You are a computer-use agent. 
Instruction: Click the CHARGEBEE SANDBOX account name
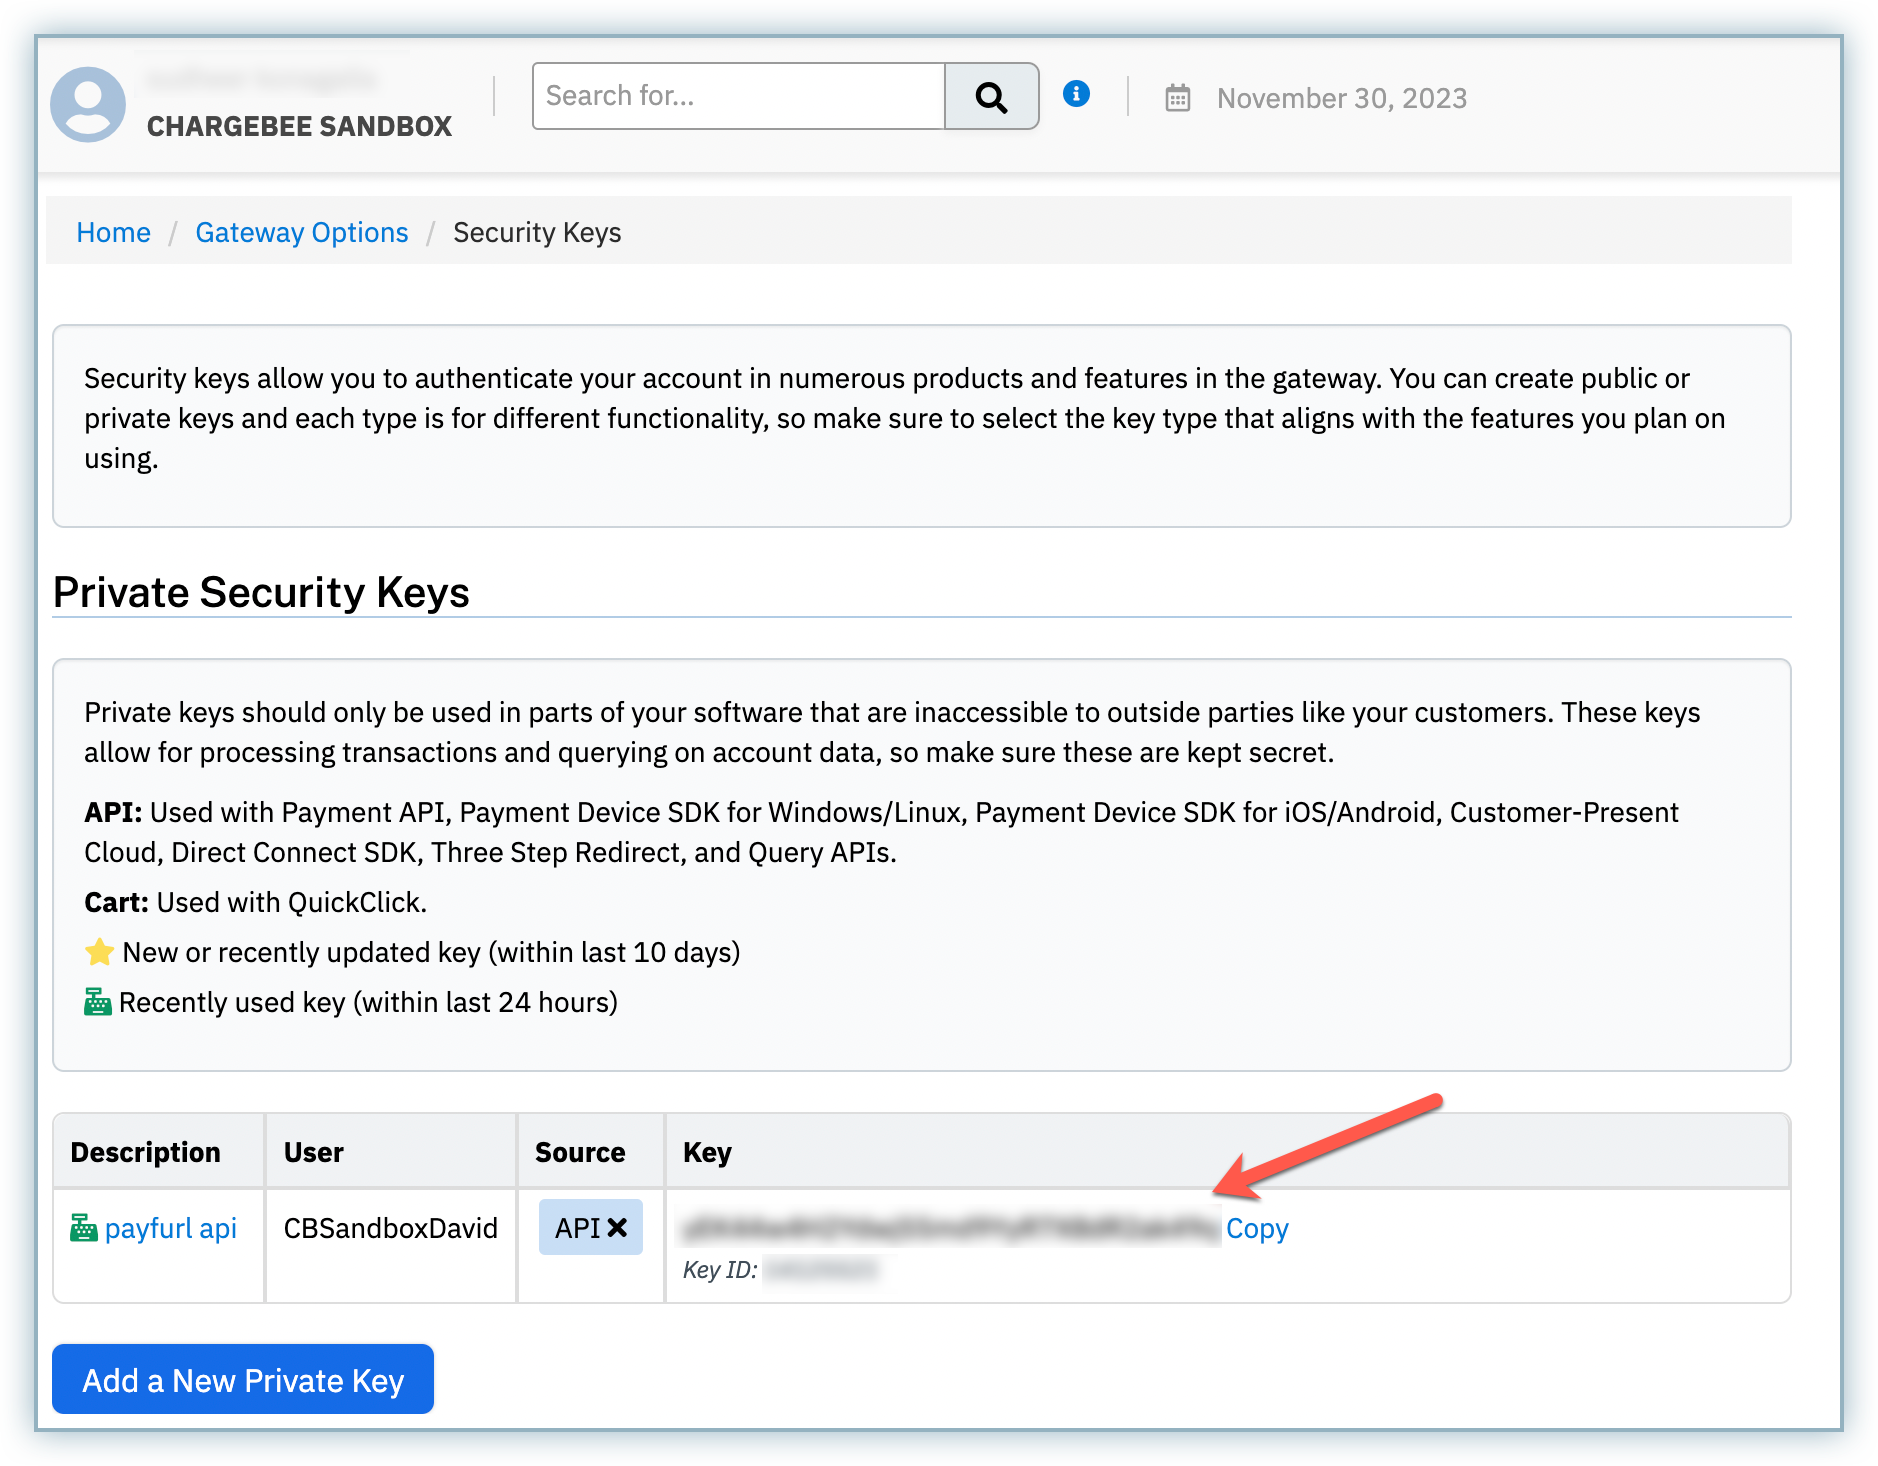click(299, 127)
